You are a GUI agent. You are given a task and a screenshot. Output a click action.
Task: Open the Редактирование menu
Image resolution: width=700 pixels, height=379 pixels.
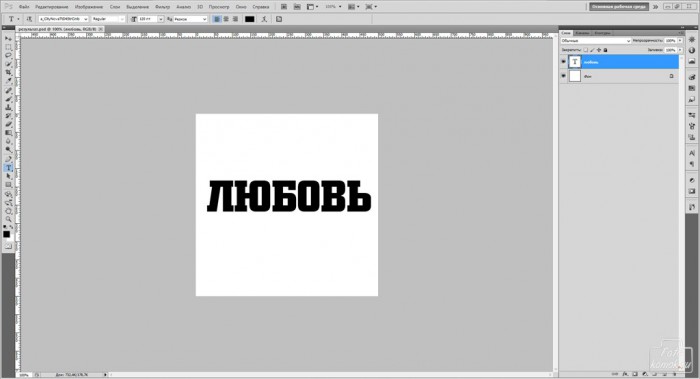click(52, 7)
